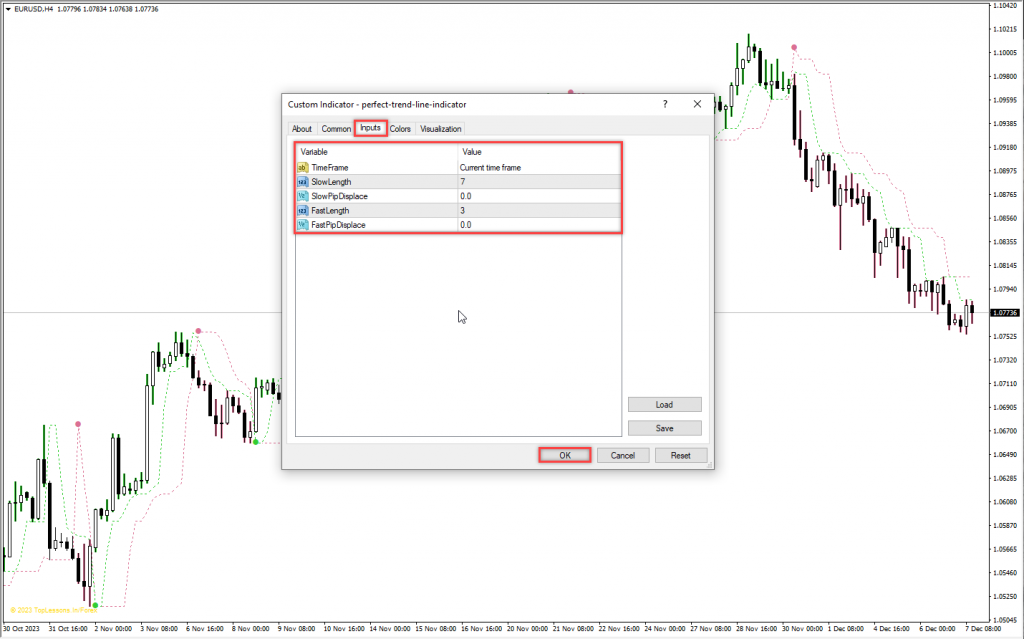Click the SlowPipDisplace double type icon

click(x=302, y=196)
